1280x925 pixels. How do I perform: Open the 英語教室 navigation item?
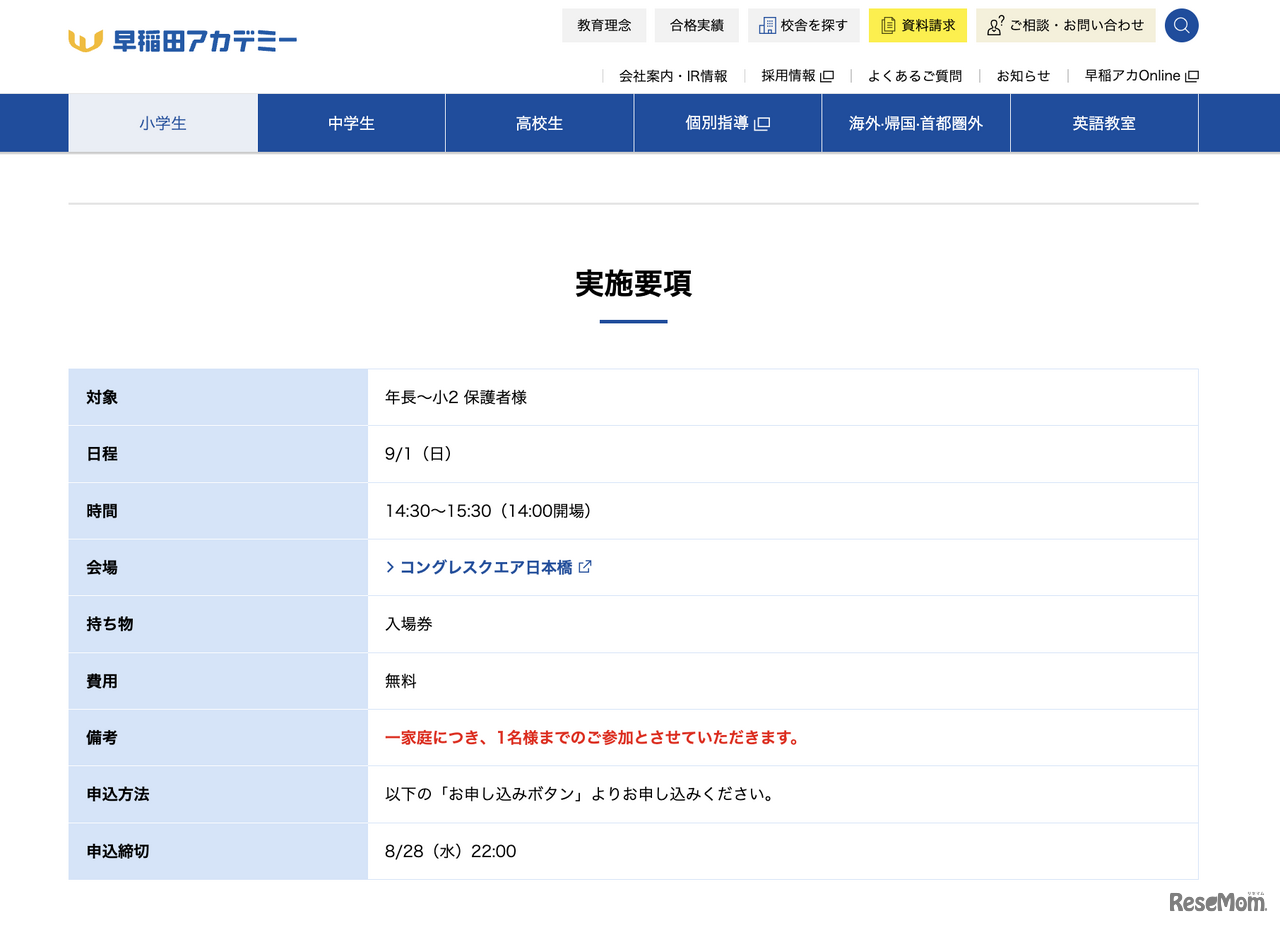[1104, 123]
